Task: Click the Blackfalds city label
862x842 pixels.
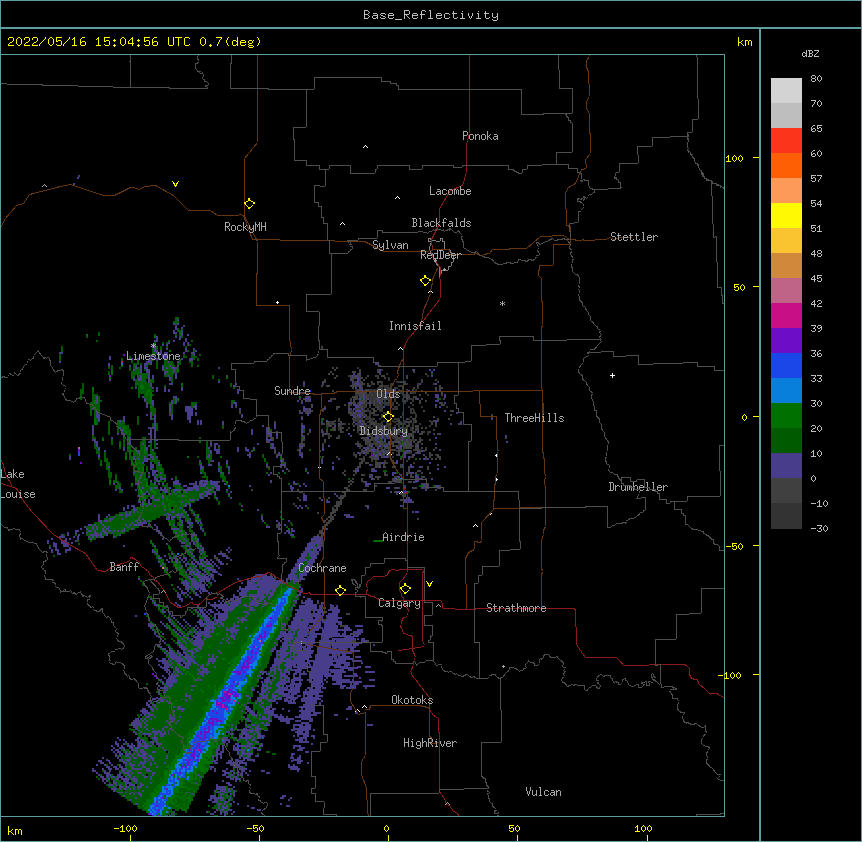Action: point(441,223)
